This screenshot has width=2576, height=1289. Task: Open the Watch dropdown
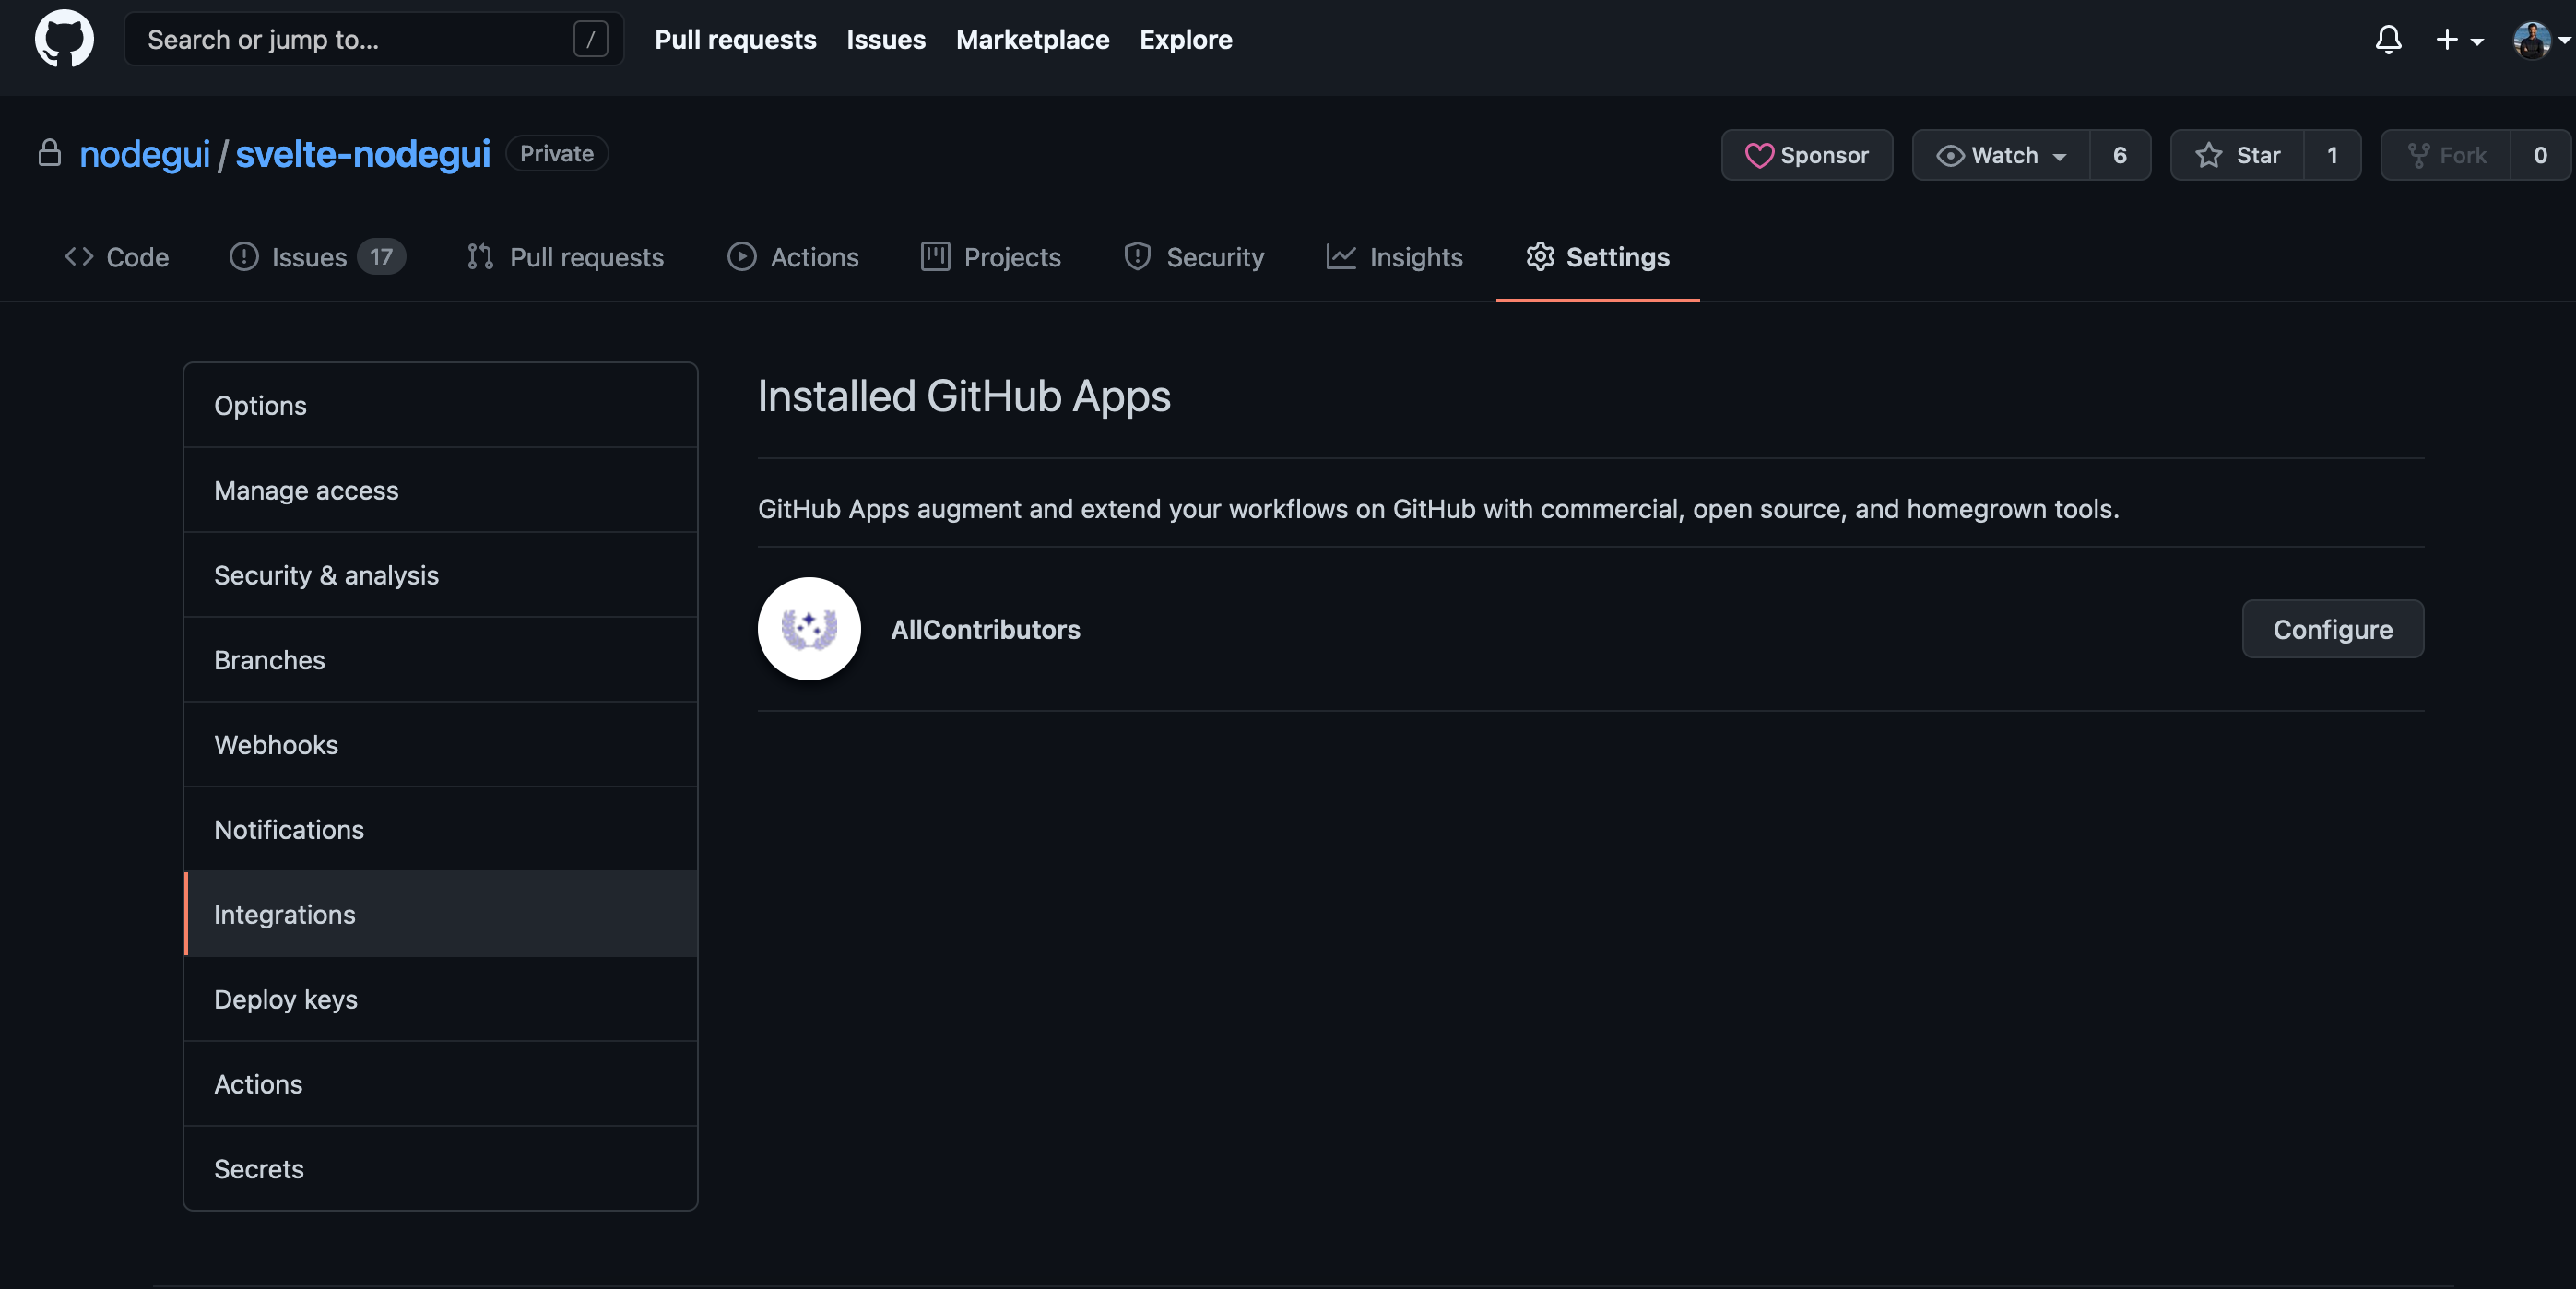[x=2000, y=155]
